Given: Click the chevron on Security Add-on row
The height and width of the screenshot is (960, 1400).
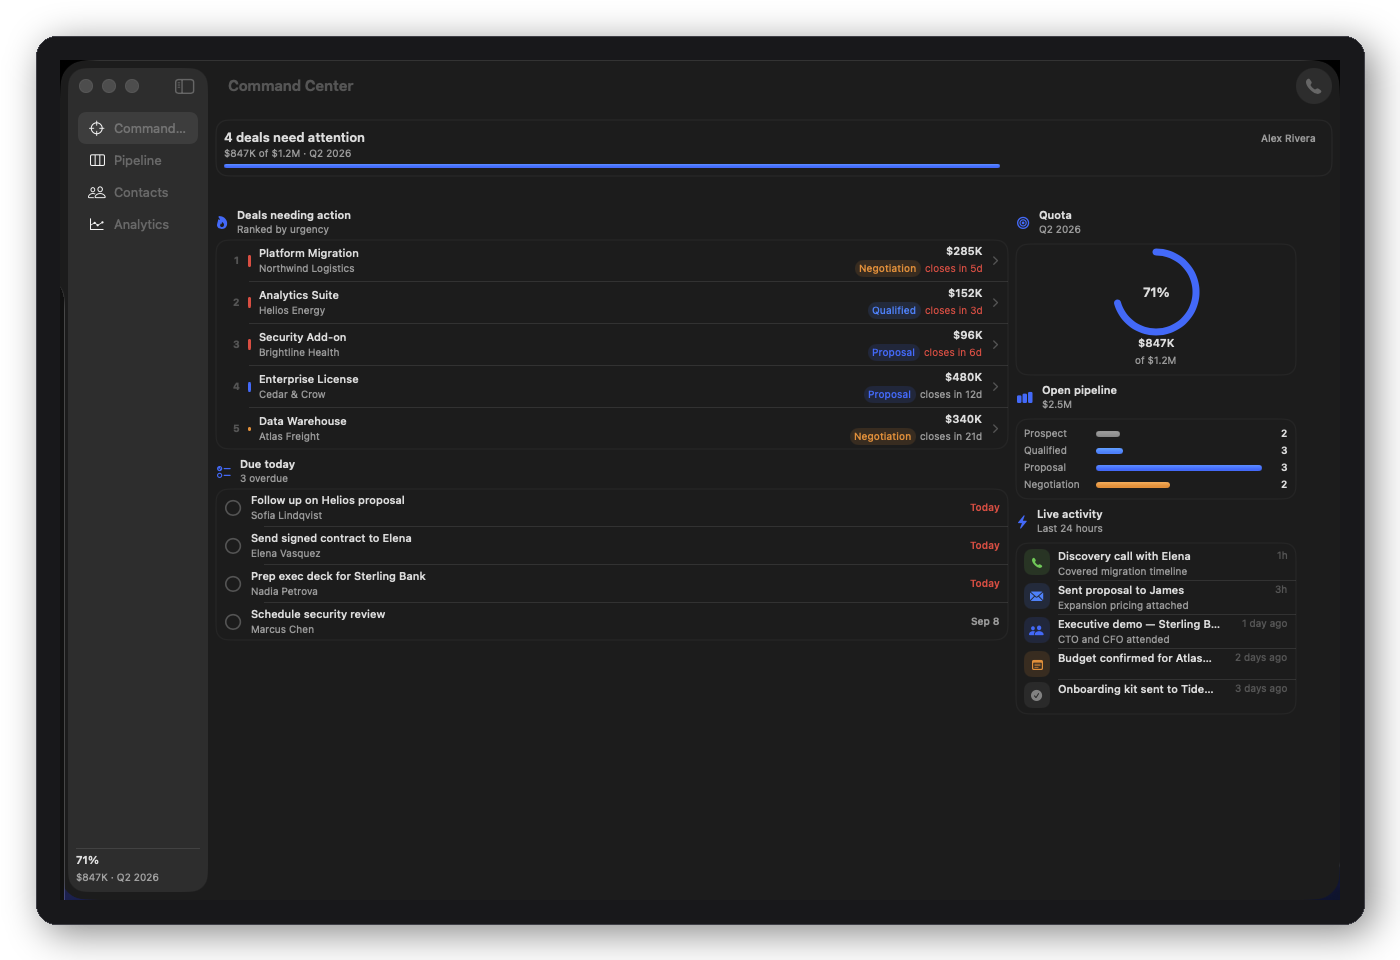Looking at the screenshot, I should 995,344.
